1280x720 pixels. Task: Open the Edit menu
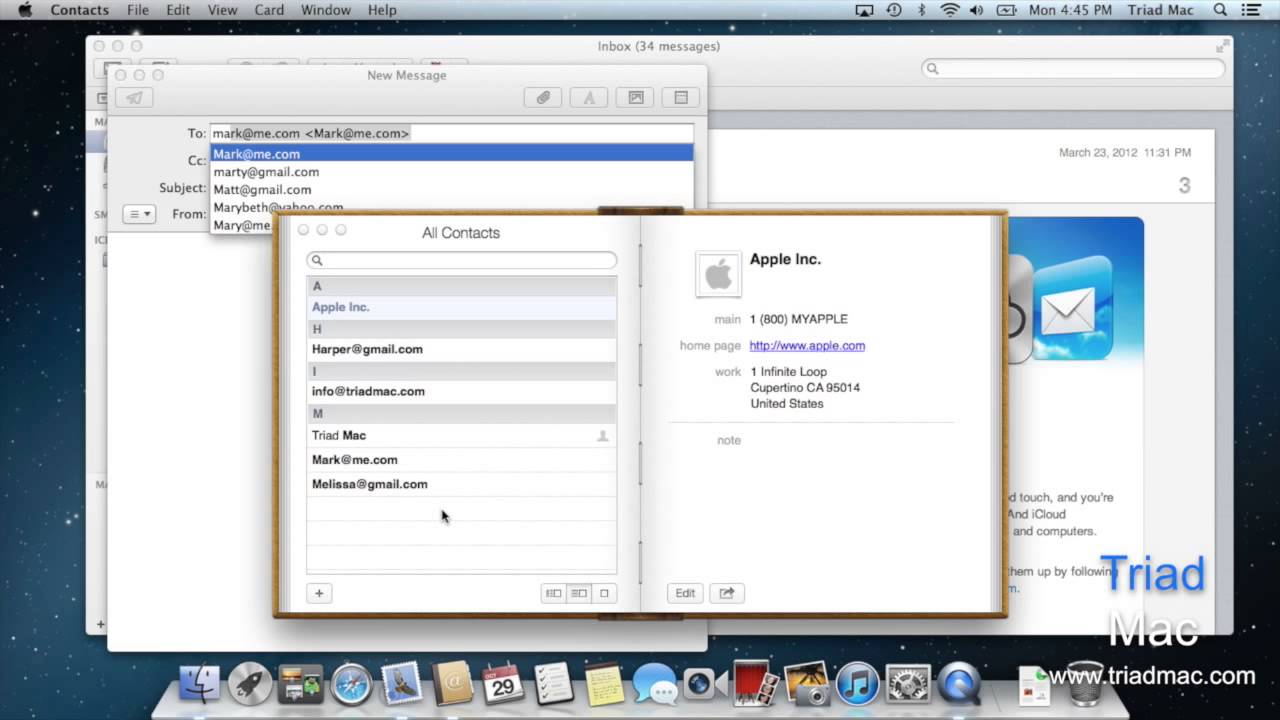(x=178, y=10)
